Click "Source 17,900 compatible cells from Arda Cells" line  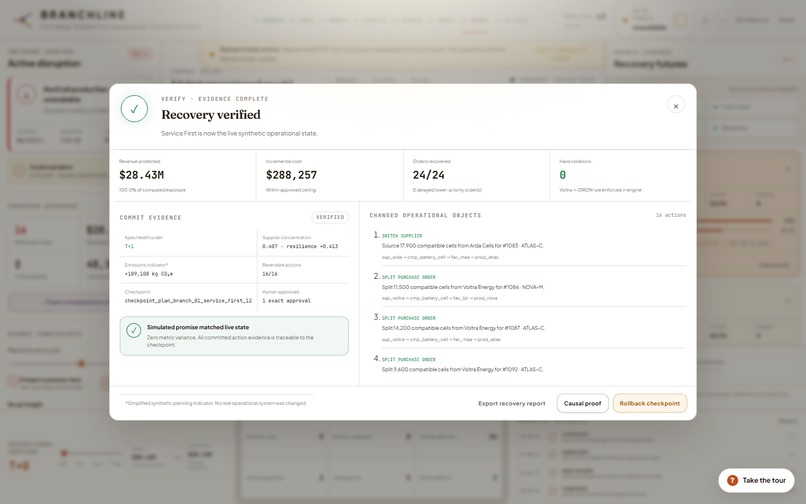(x=463, y=246)
